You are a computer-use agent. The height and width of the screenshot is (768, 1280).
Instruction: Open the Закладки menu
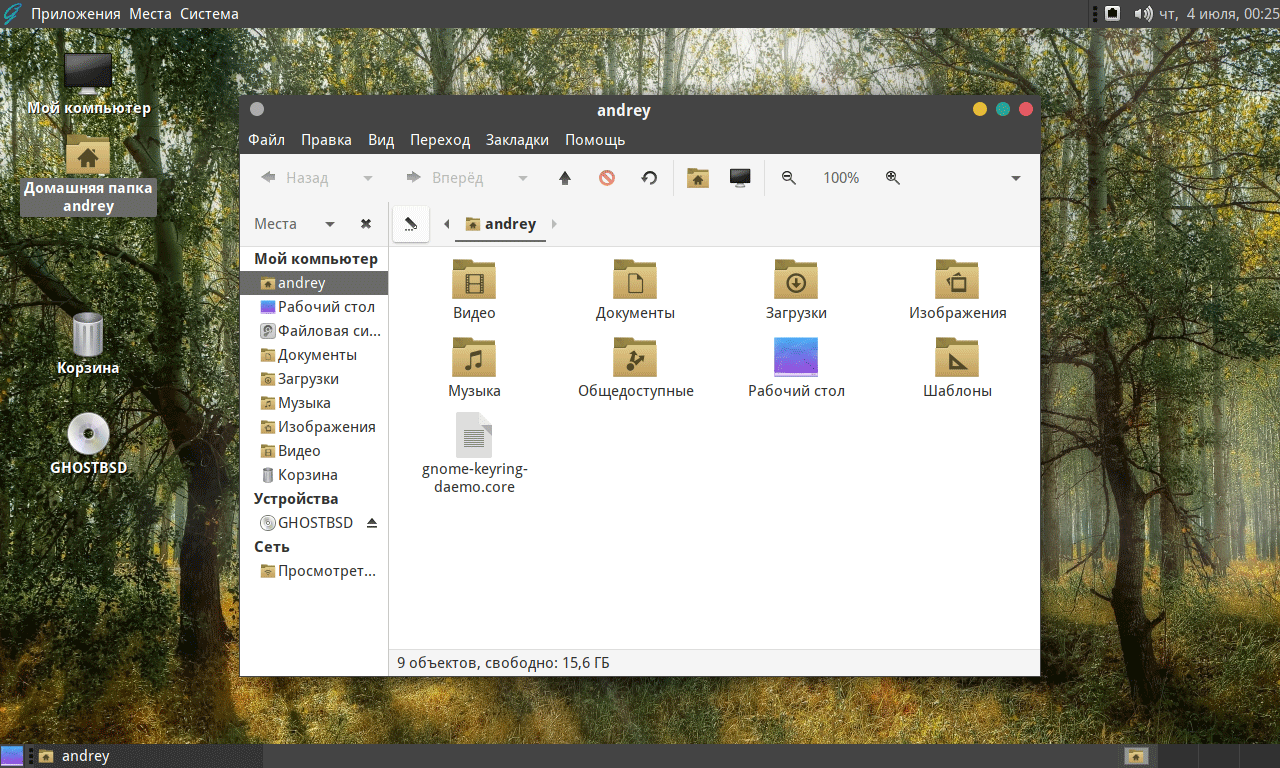[517, 140]
